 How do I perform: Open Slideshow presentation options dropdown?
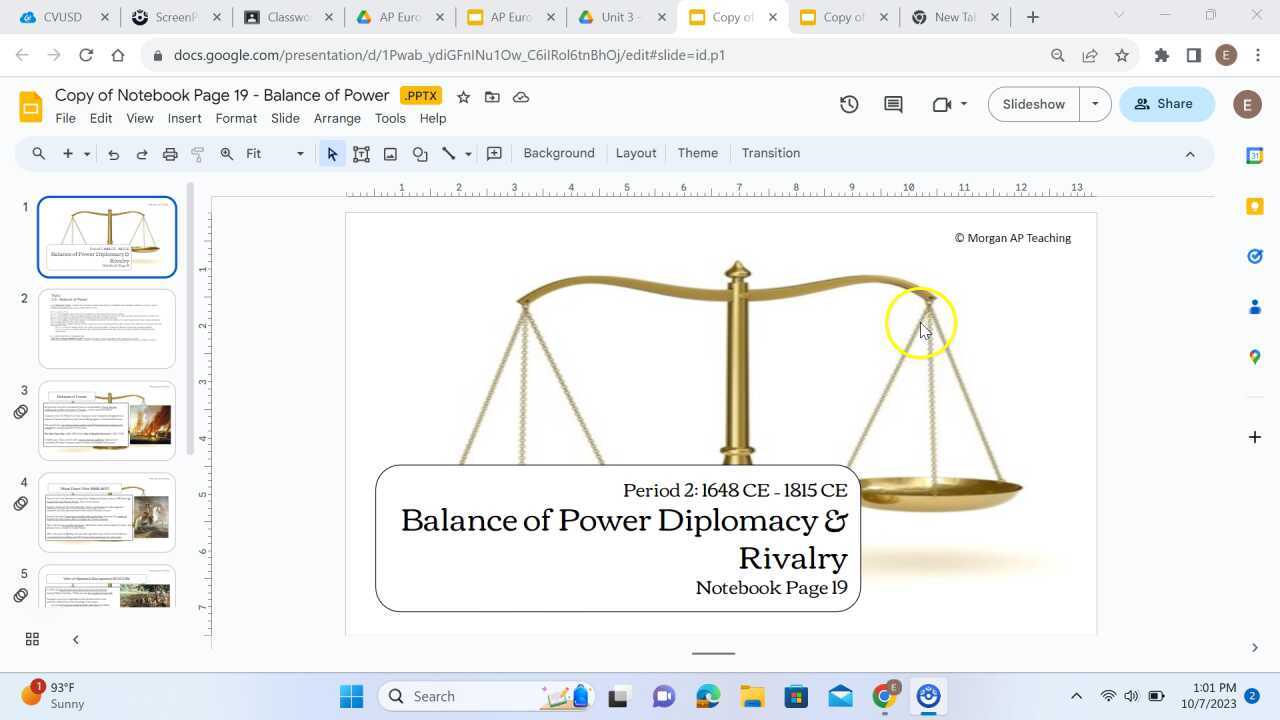(x=1094, y=103)
